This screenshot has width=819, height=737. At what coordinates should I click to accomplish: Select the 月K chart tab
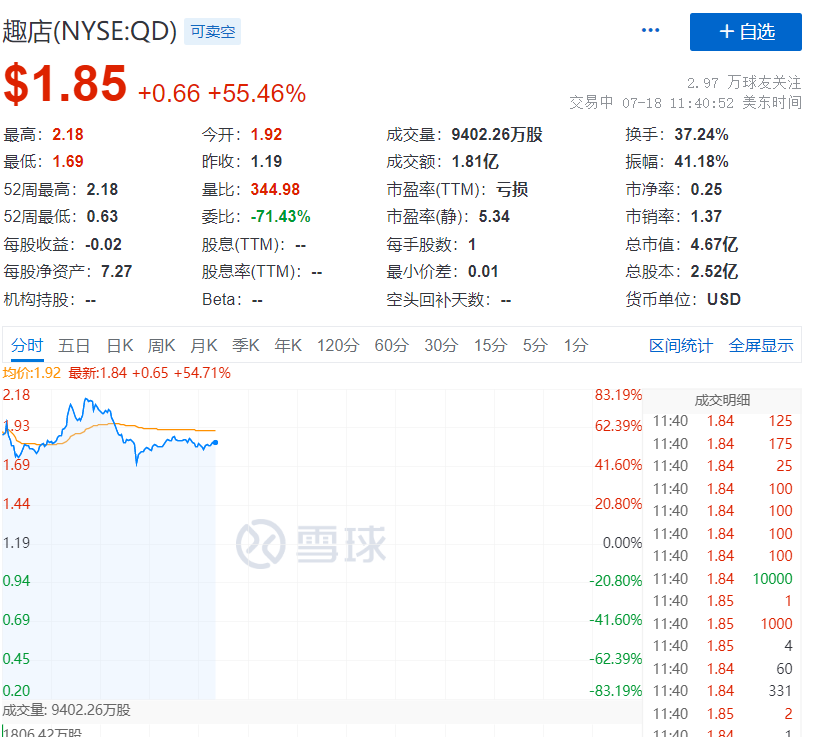(204, 345)
